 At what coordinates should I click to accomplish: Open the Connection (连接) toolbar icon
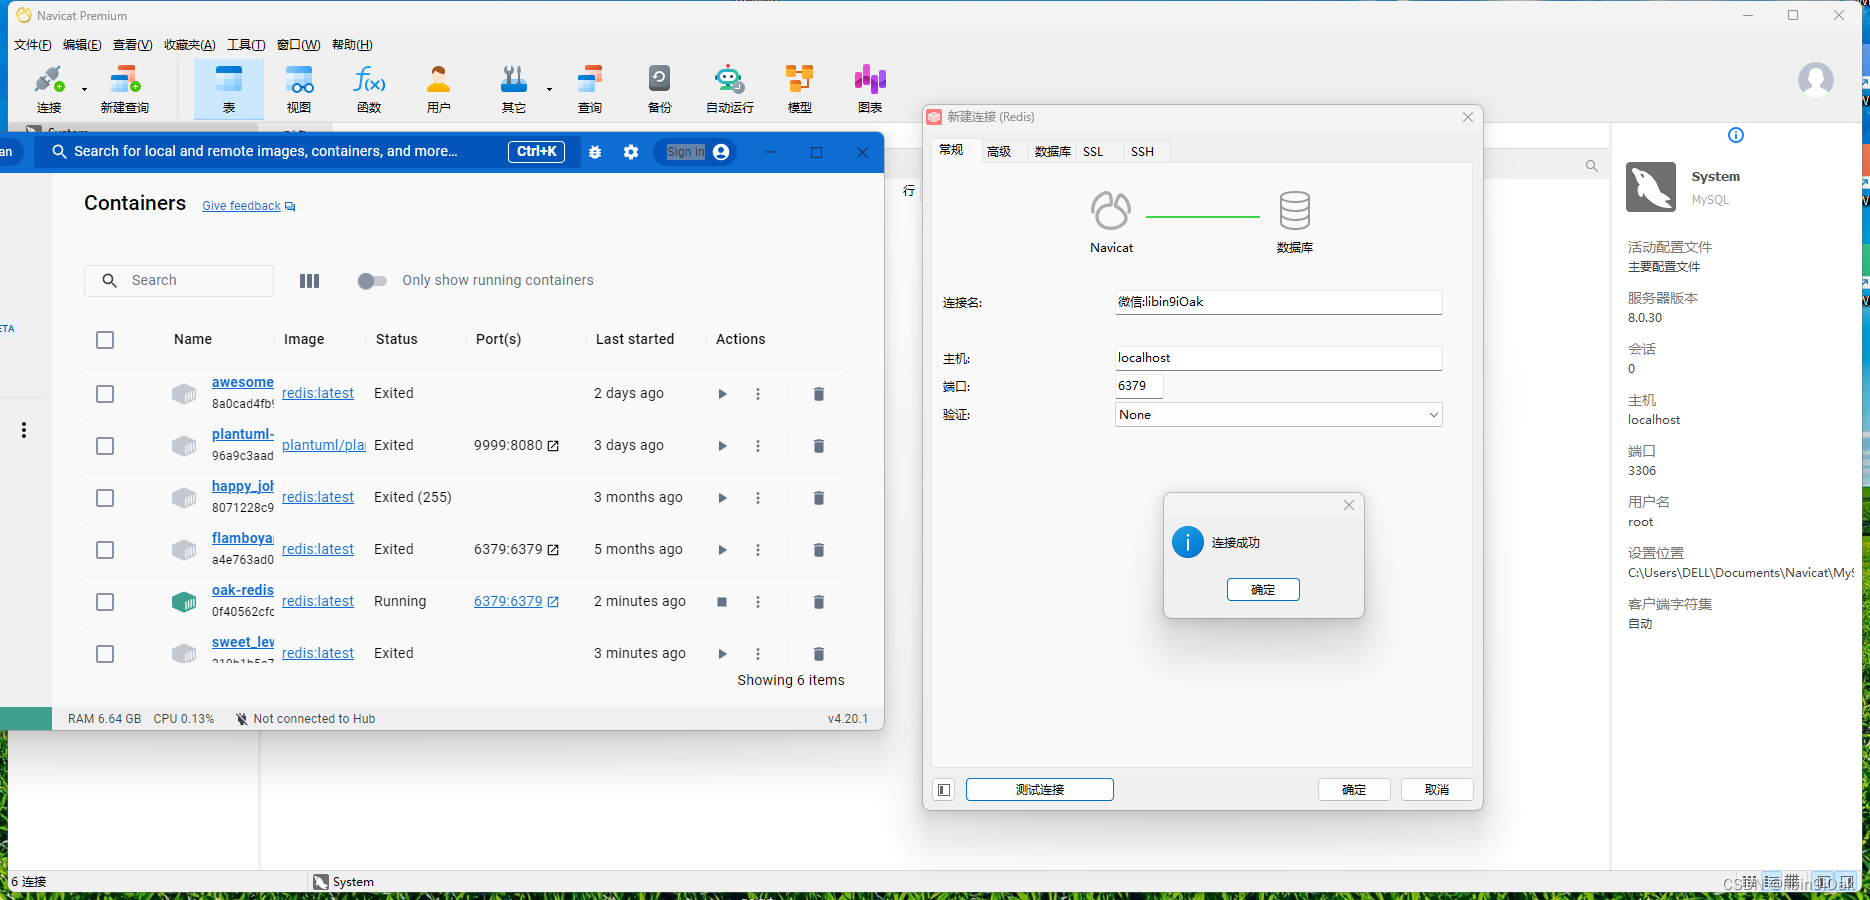(x=49, y=89)
